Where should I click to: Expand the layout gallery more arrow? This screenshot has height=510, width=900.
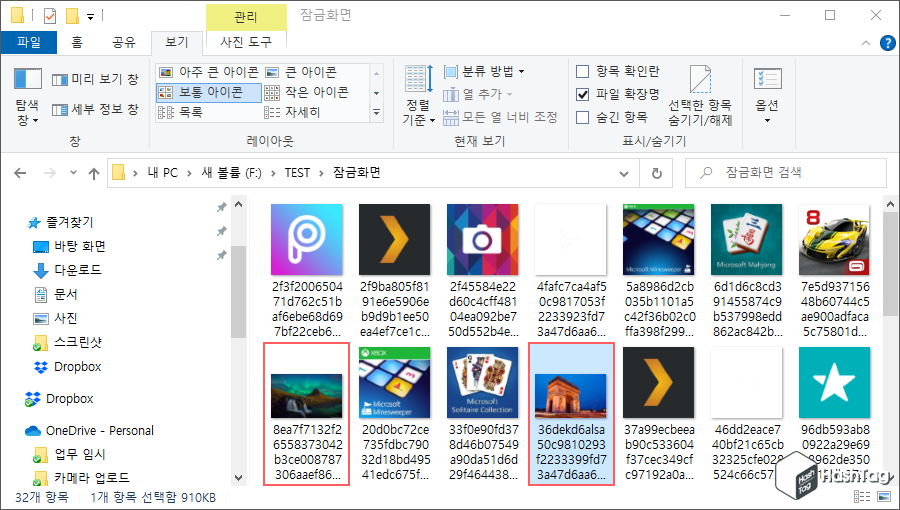click(x=377, y=112)
